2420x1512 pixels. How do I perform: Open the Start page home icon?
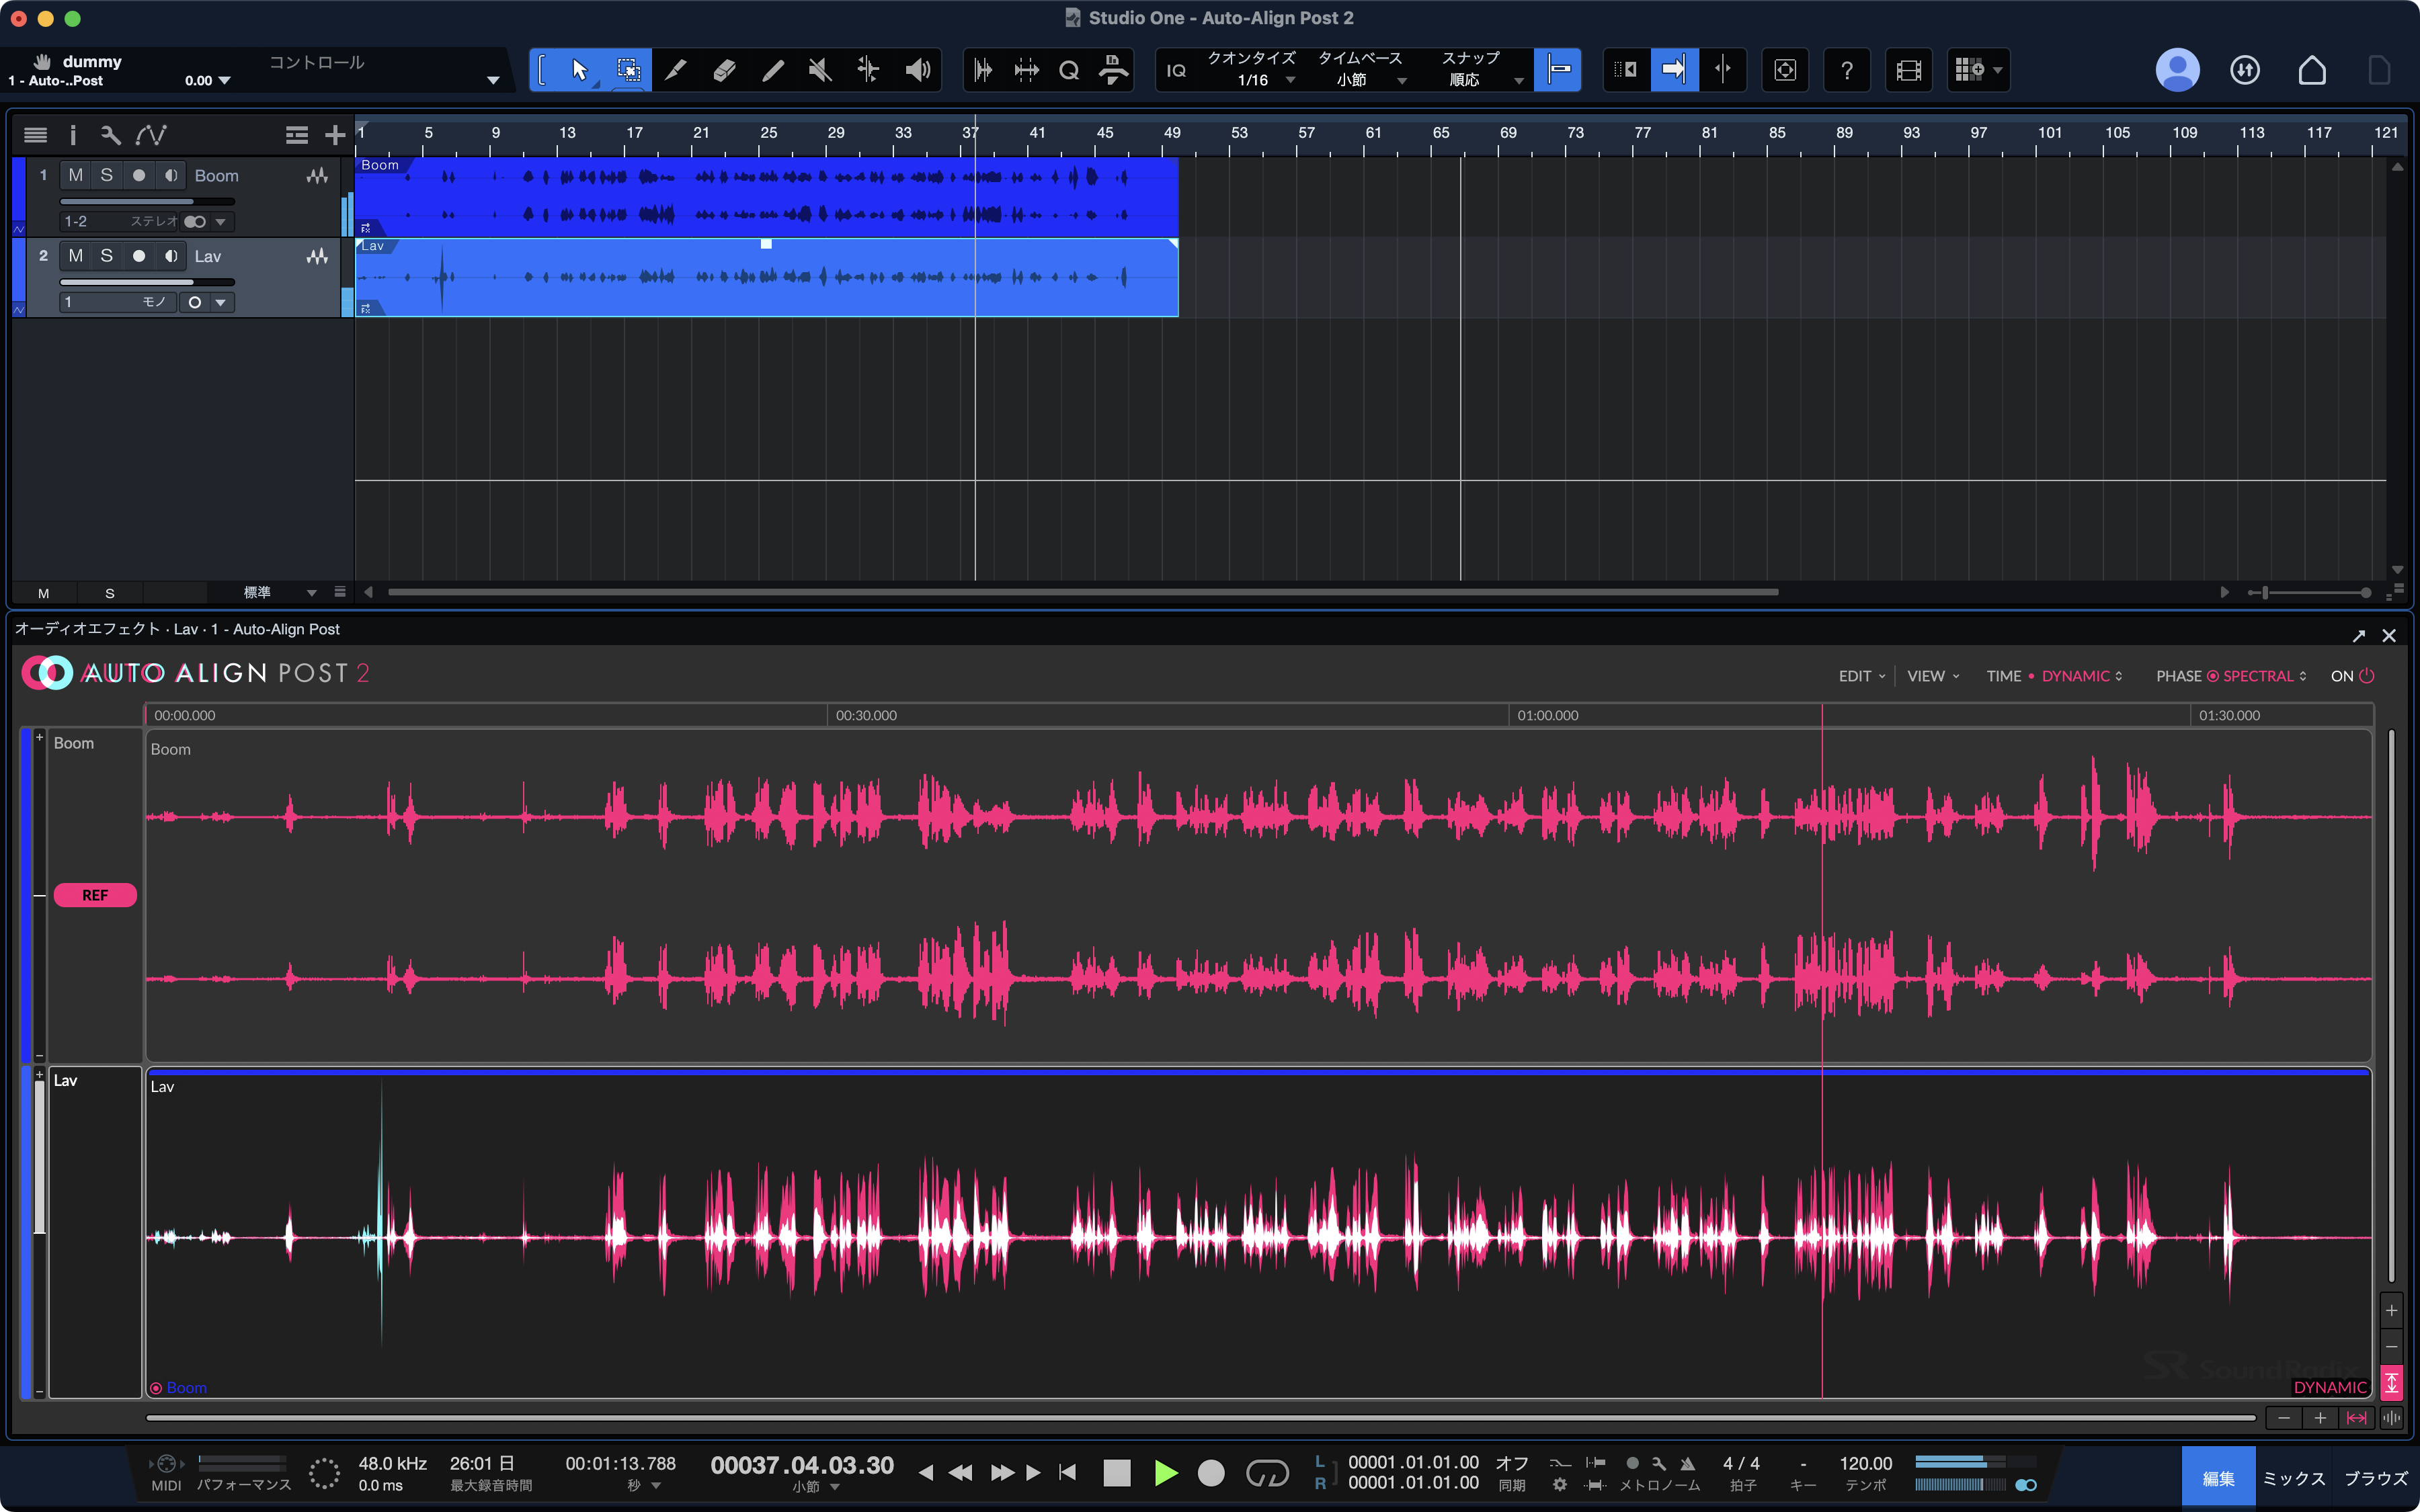click(x=2312, y=70)
